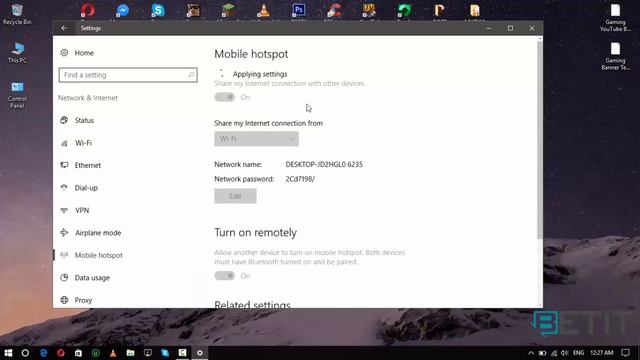Viewport: 640px width, 360px height.
Task: Open the Control Panel desktop icon
Action: [17, 95]
